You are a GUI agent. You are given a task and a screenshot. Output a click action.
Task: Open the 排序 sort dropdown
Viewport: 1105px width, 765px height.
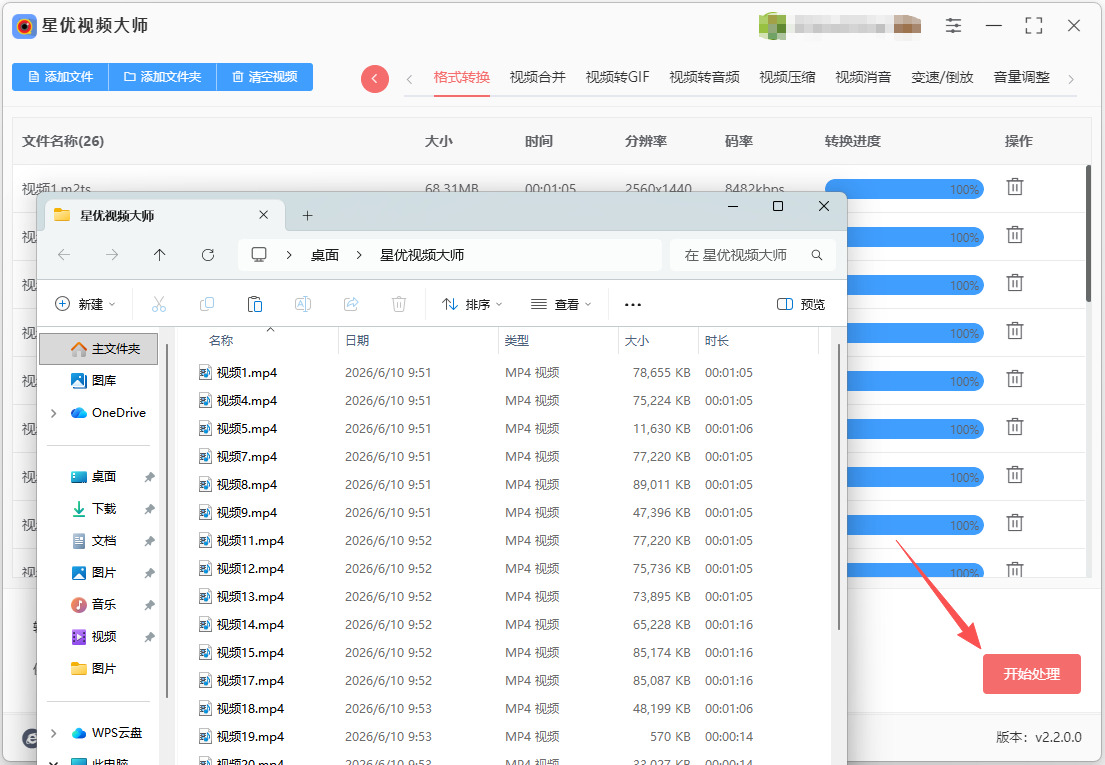pyautogui.click(x=472, y=304)
